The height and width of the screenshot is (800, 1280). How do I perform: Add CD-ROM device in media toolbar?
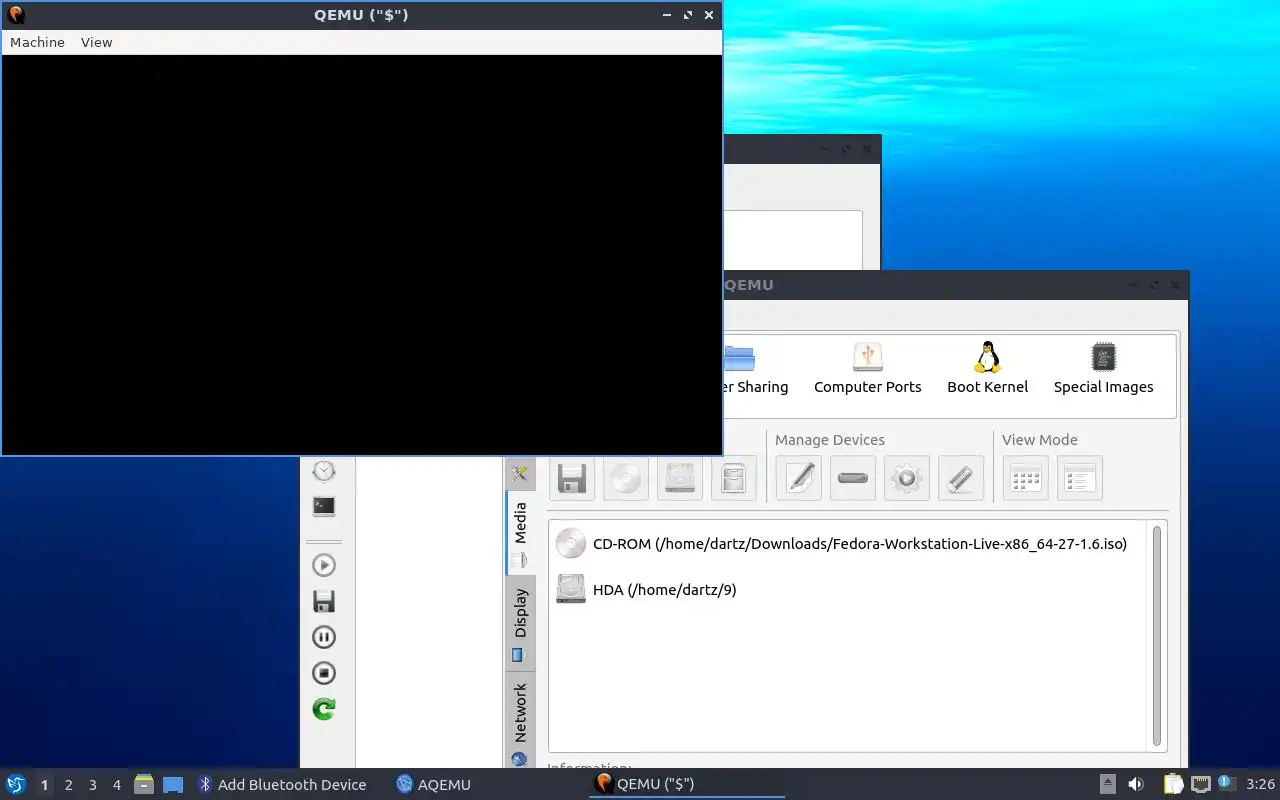pos(626,478)
